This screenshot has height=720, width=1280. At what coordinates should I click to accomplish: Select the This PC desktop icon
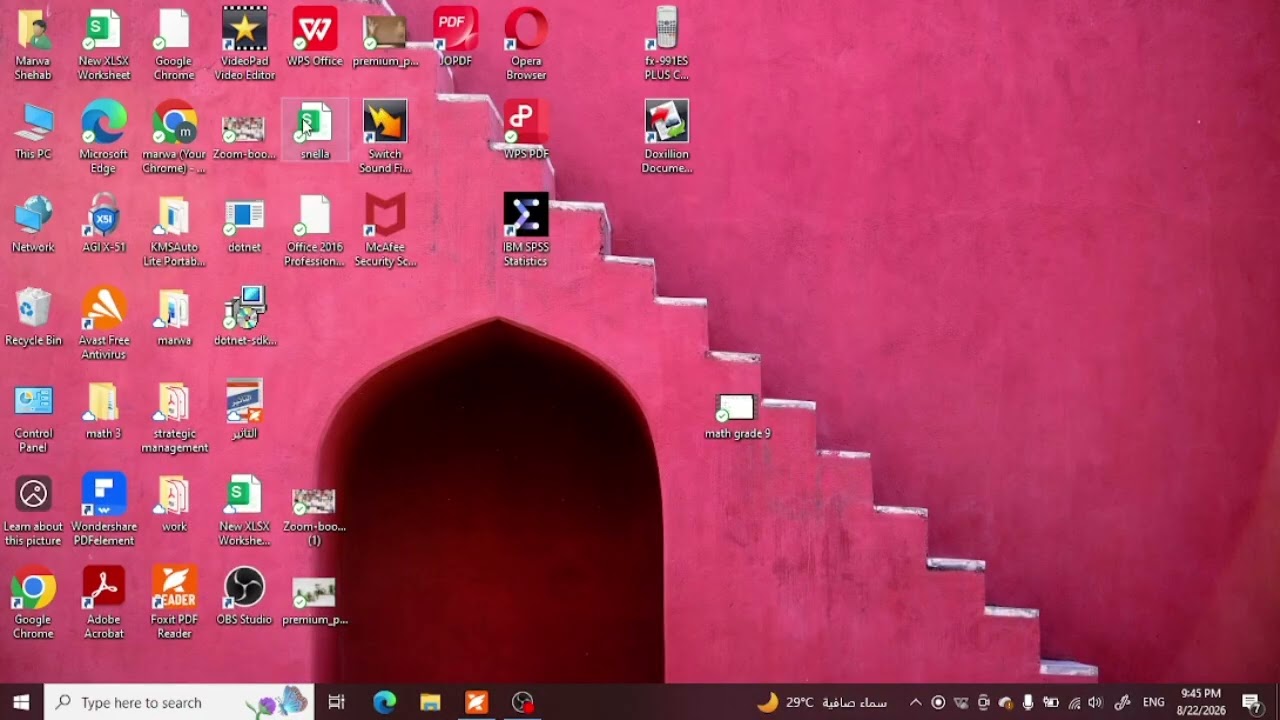click(33, 131)
